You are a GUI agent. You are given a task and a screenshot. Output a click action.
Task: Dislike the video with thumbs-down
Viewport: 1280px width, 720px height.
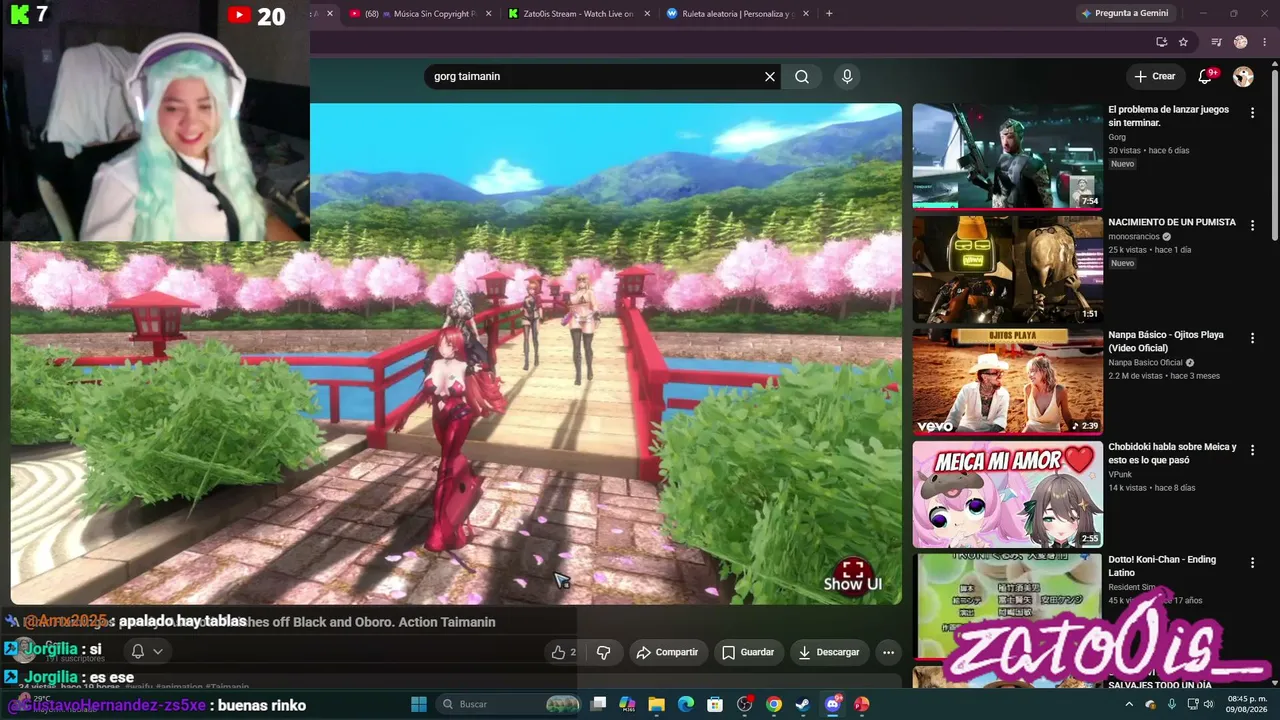(603, 652)
